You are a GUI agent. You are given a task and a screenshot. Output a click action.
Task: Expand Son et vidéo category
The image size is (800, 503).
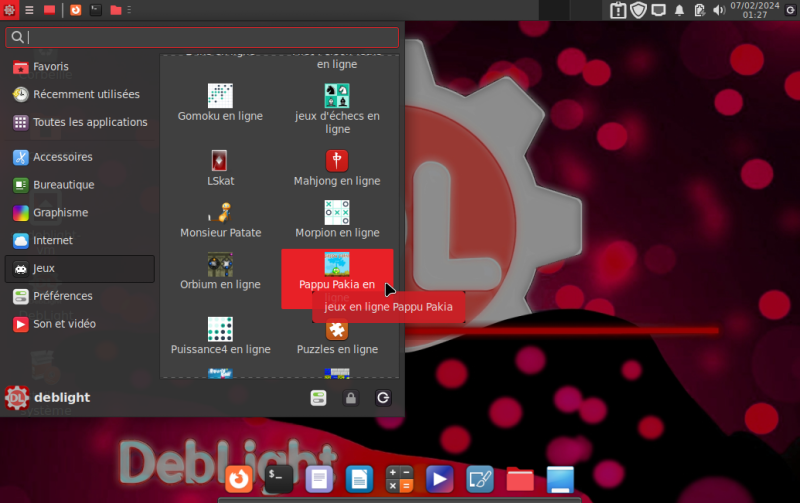point(64,324)
